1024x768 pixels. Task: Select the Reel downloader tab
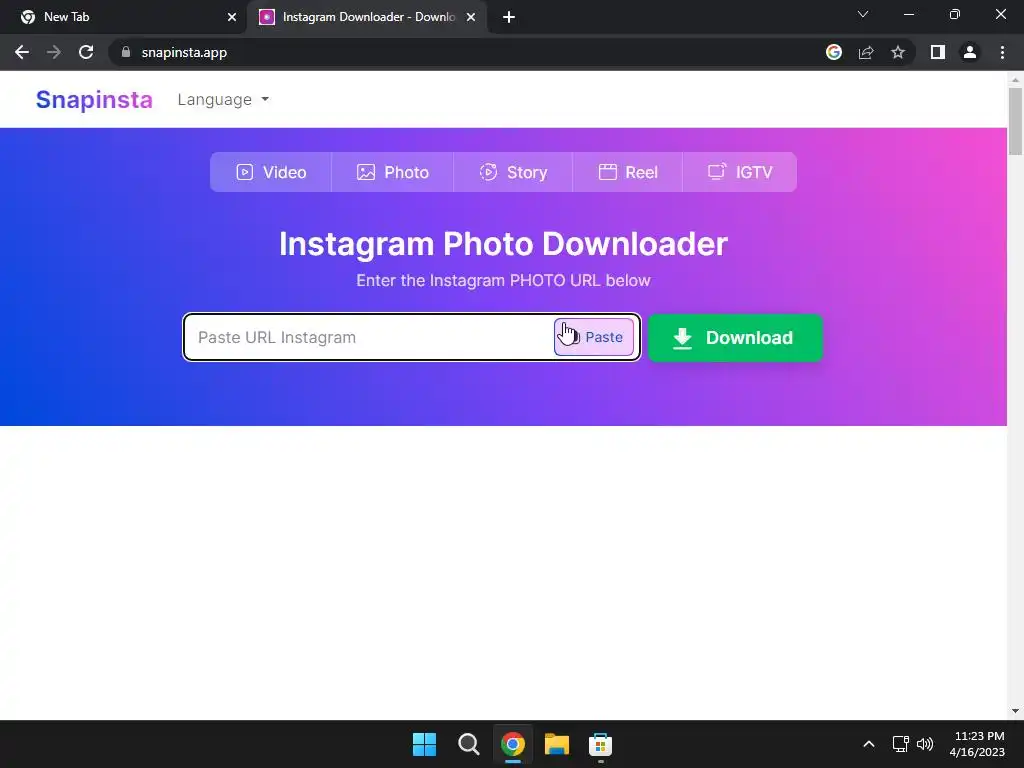coord(628,172)
